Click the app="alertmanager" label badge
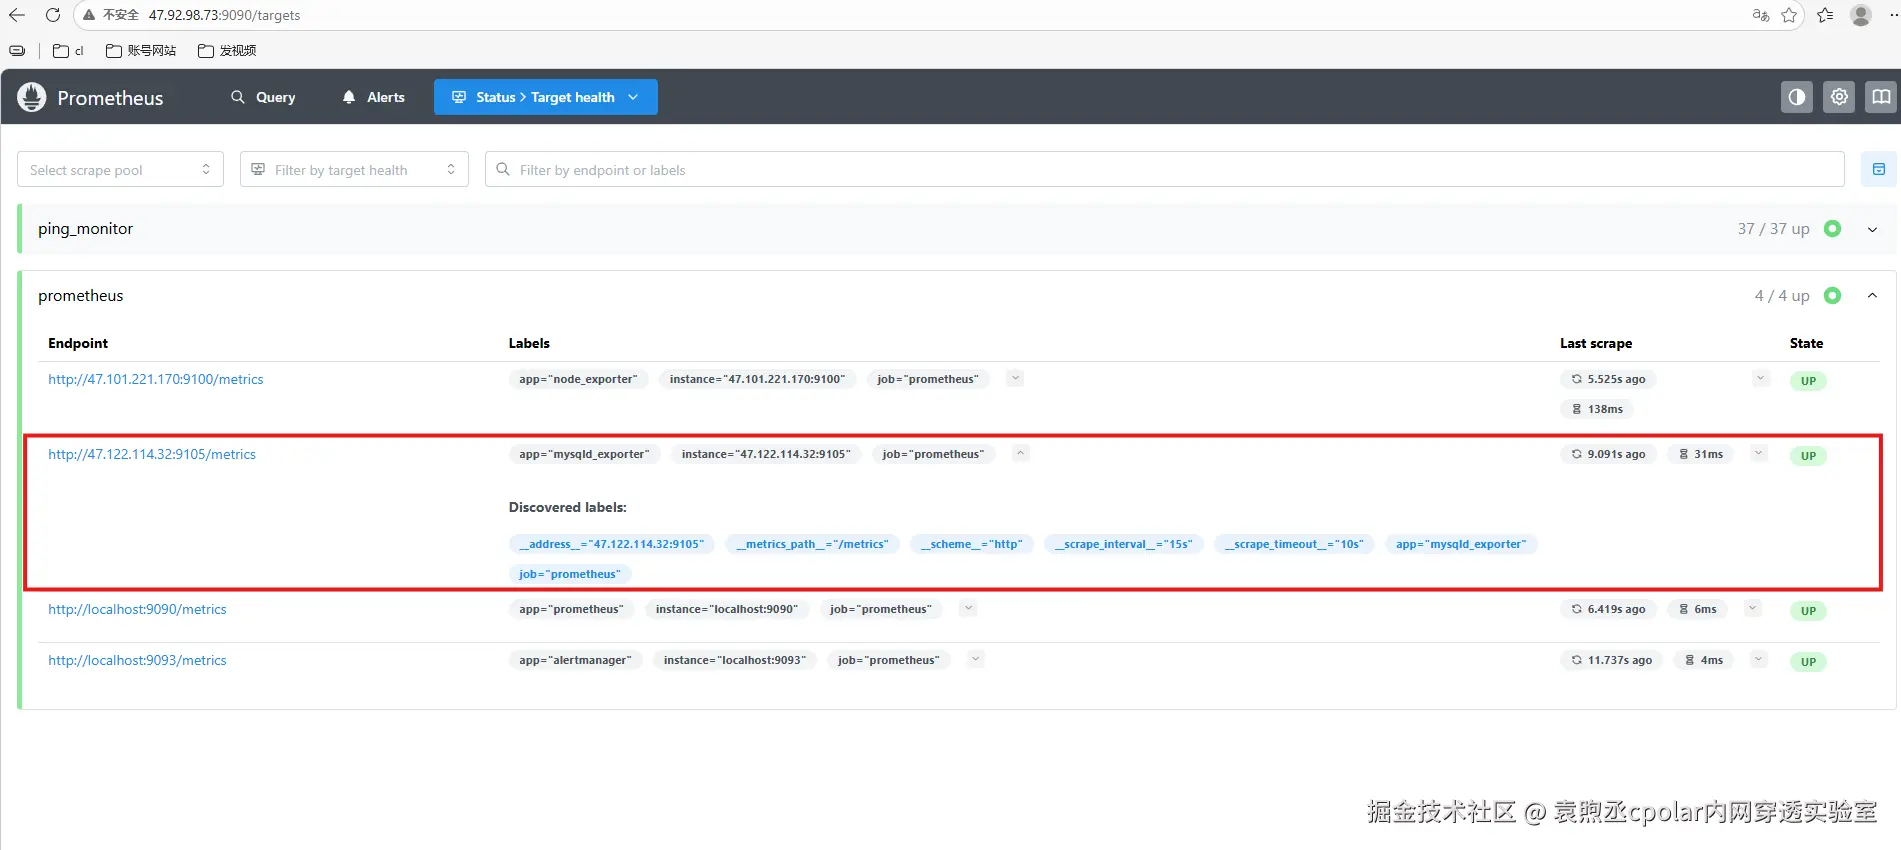The height and width of the screenshot is (850, 1901). 575,660
